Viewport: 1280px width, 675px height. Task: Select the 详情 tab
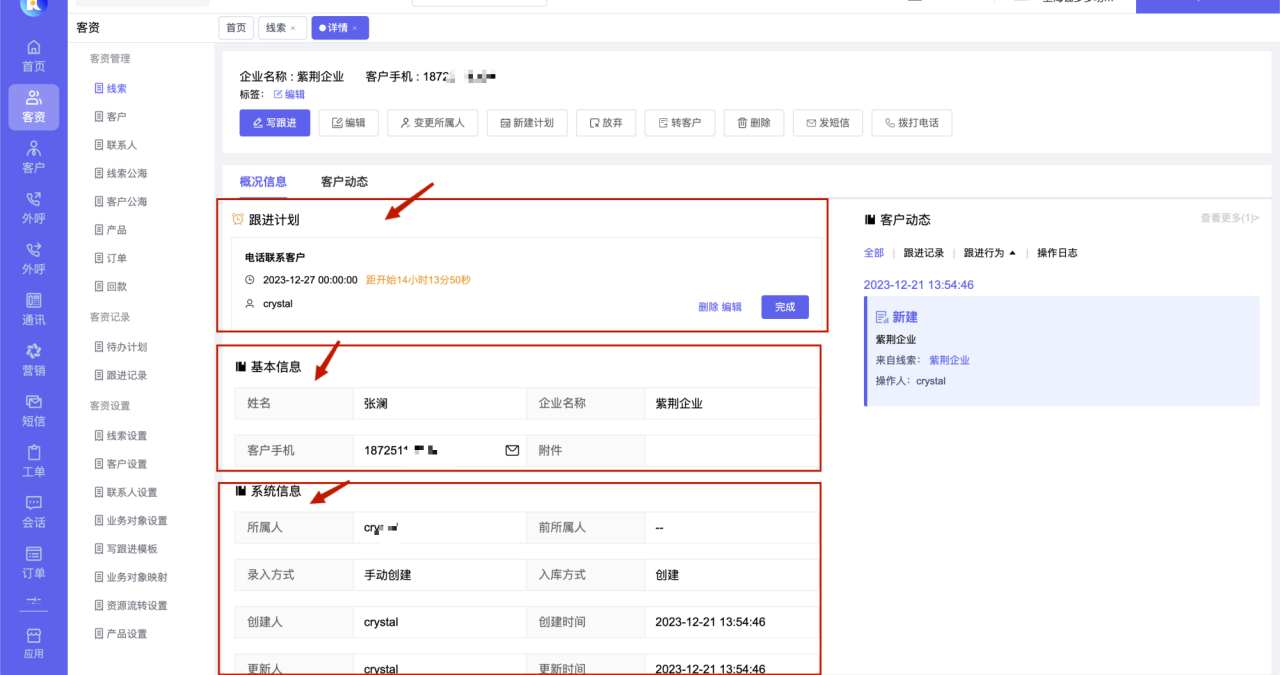[x=337, y=28]
